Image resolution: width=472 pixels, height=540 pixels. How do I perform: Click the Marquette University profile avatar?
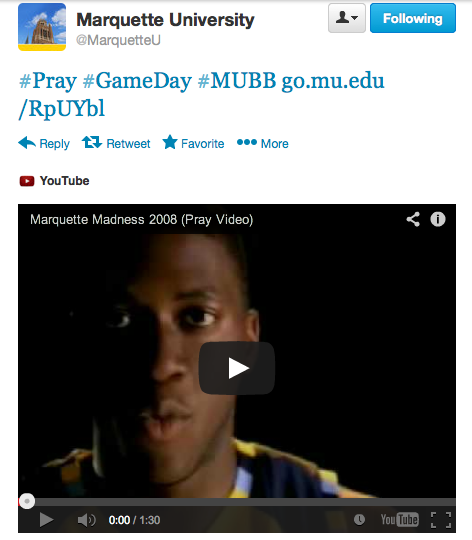pyautogui.click(x=42, y=27)
